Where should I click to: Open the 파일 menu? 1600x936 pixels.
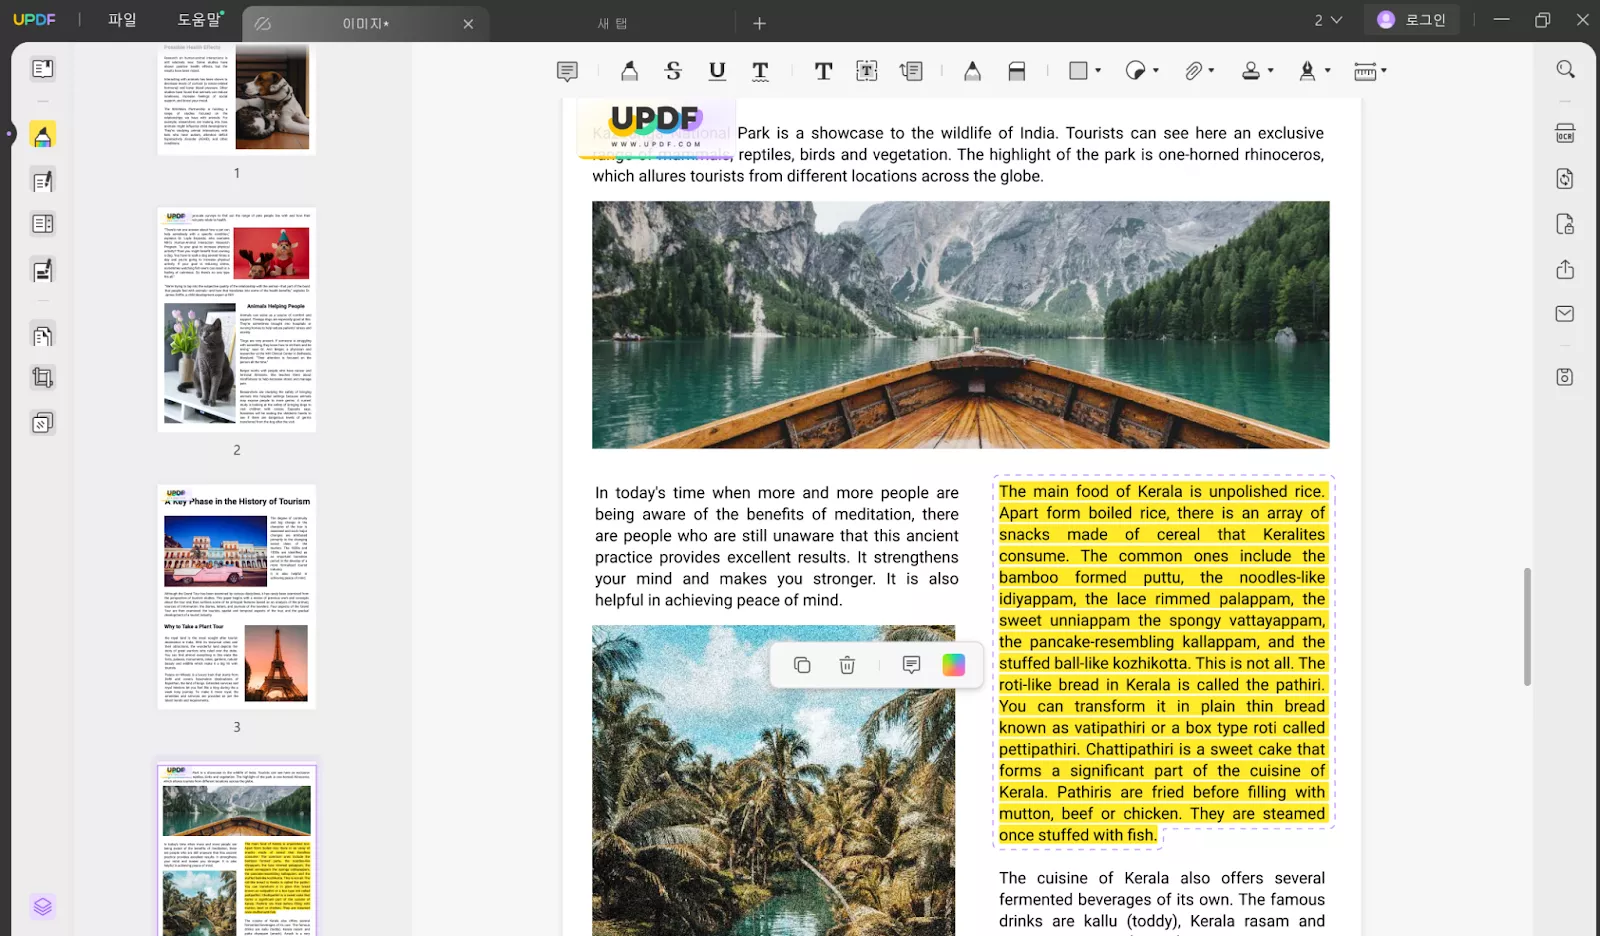(122, 20)
